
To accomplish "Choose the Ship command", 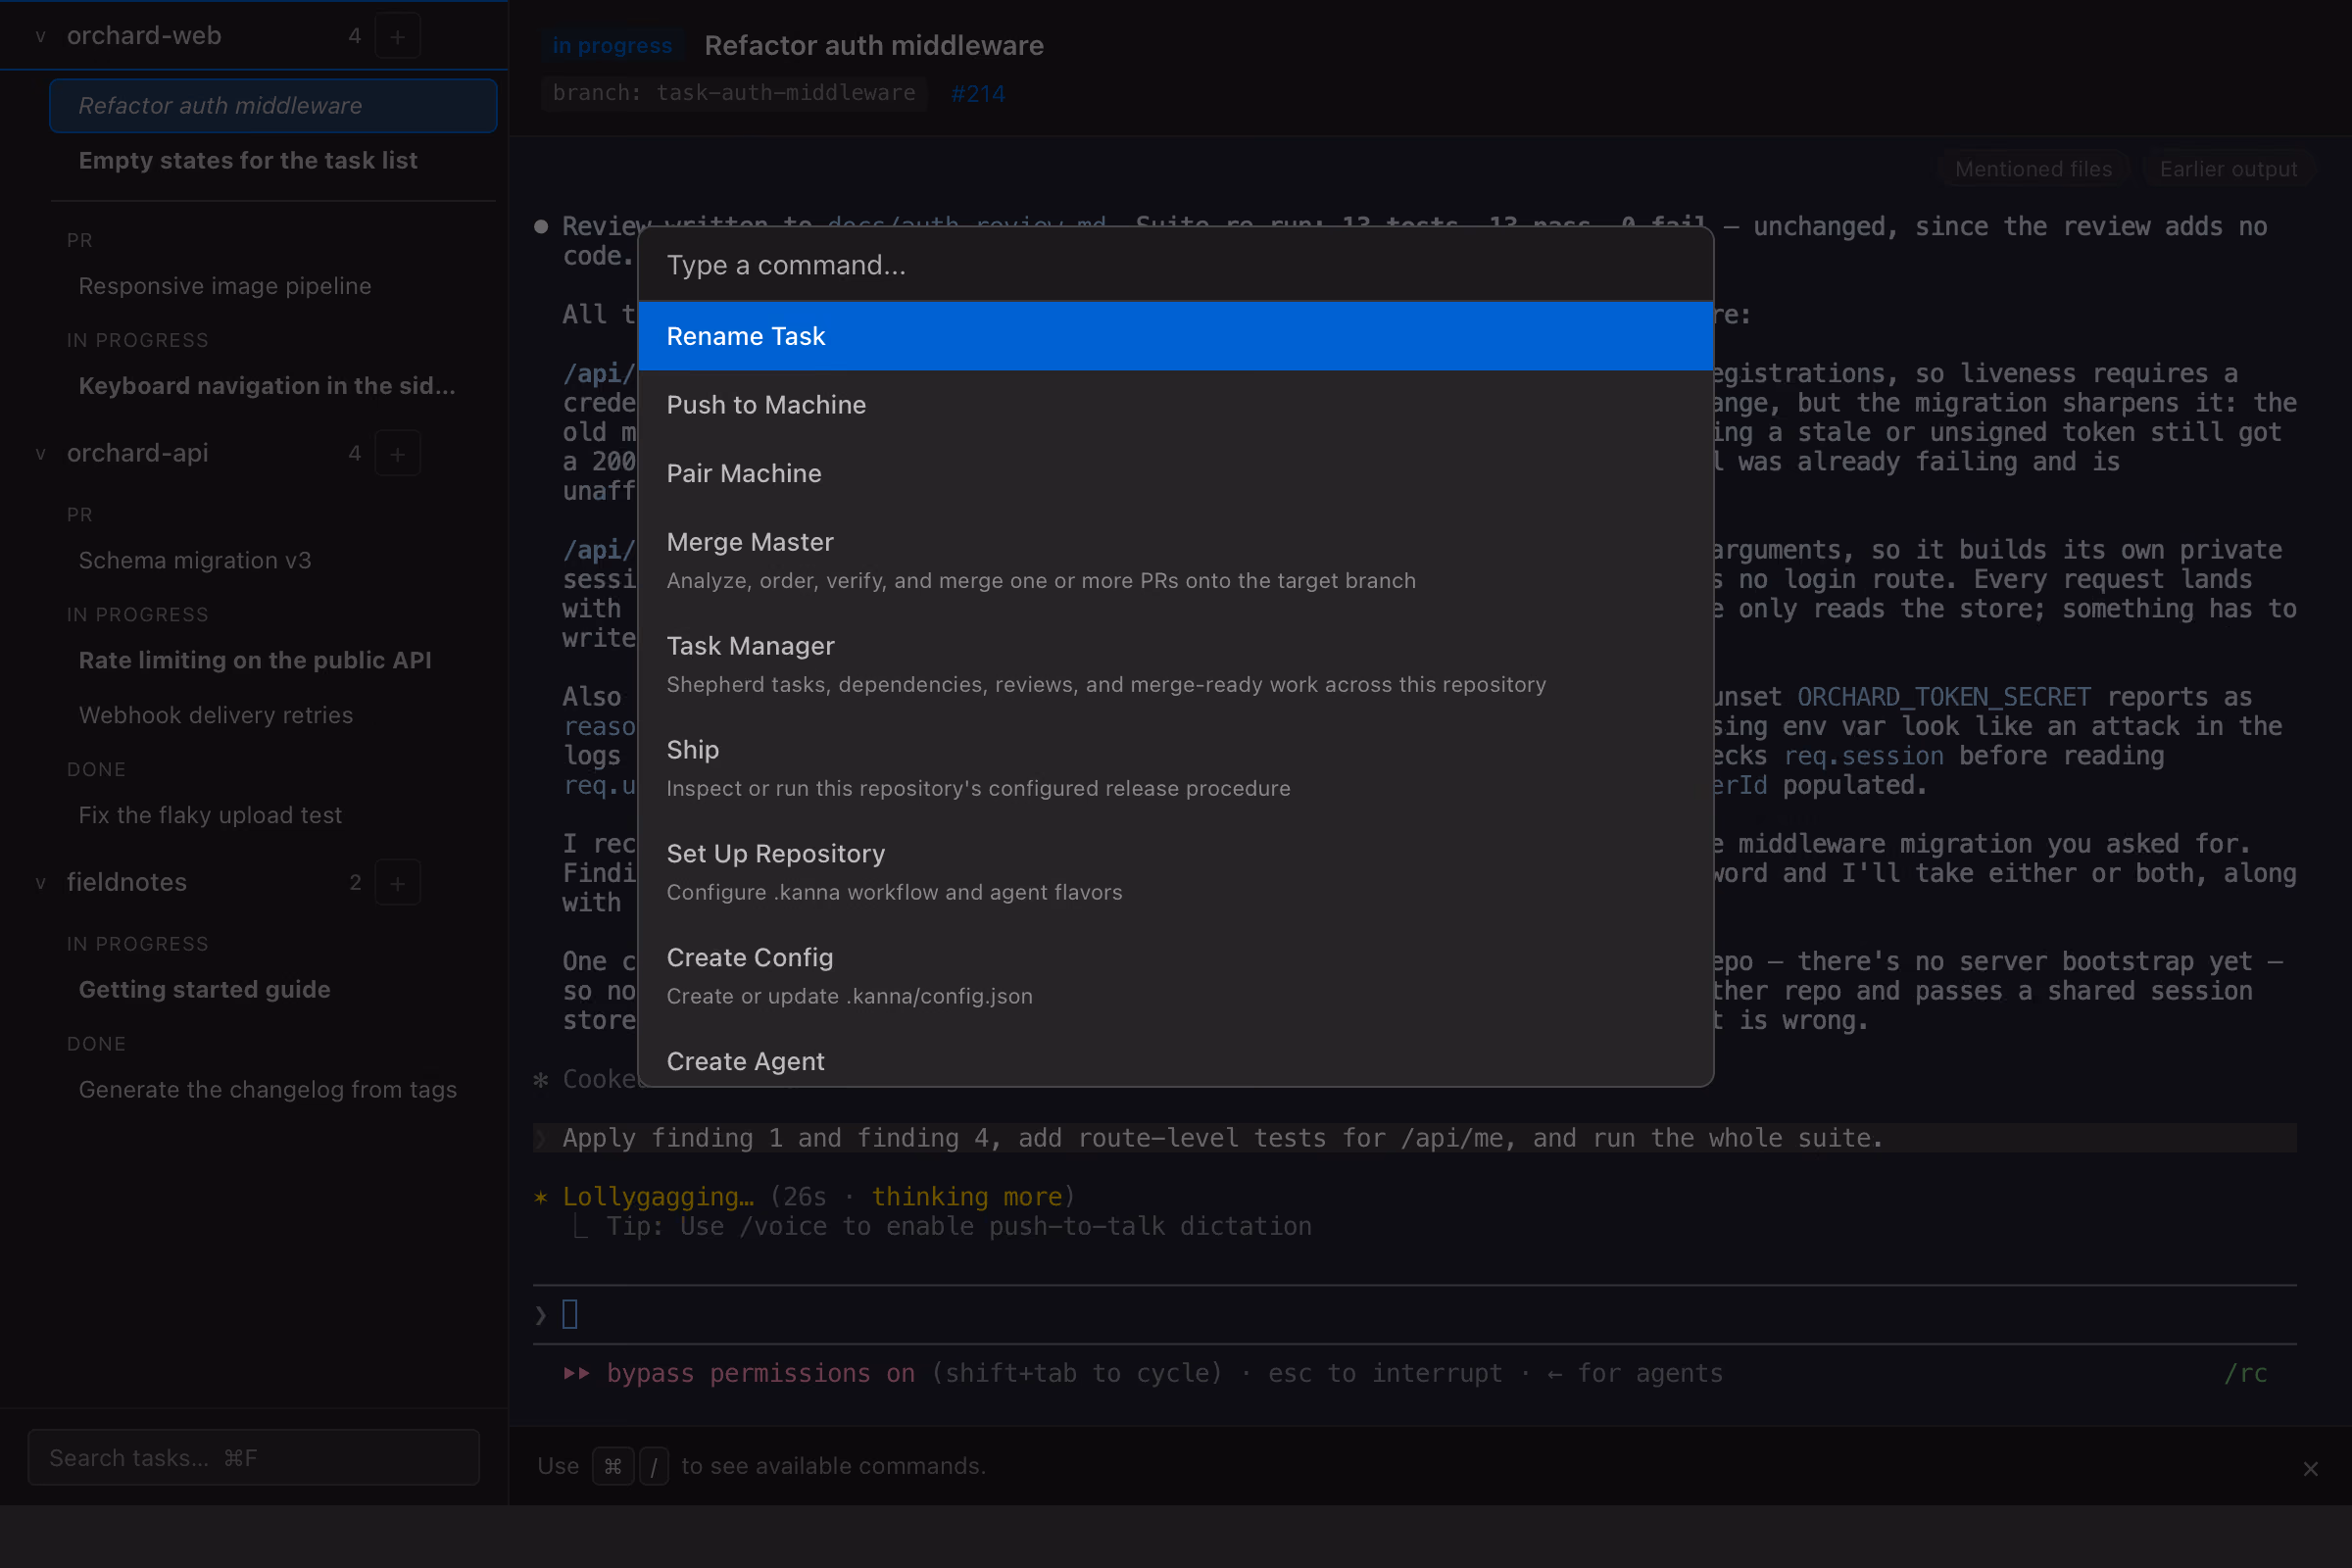I will [x=1175, y=768].
